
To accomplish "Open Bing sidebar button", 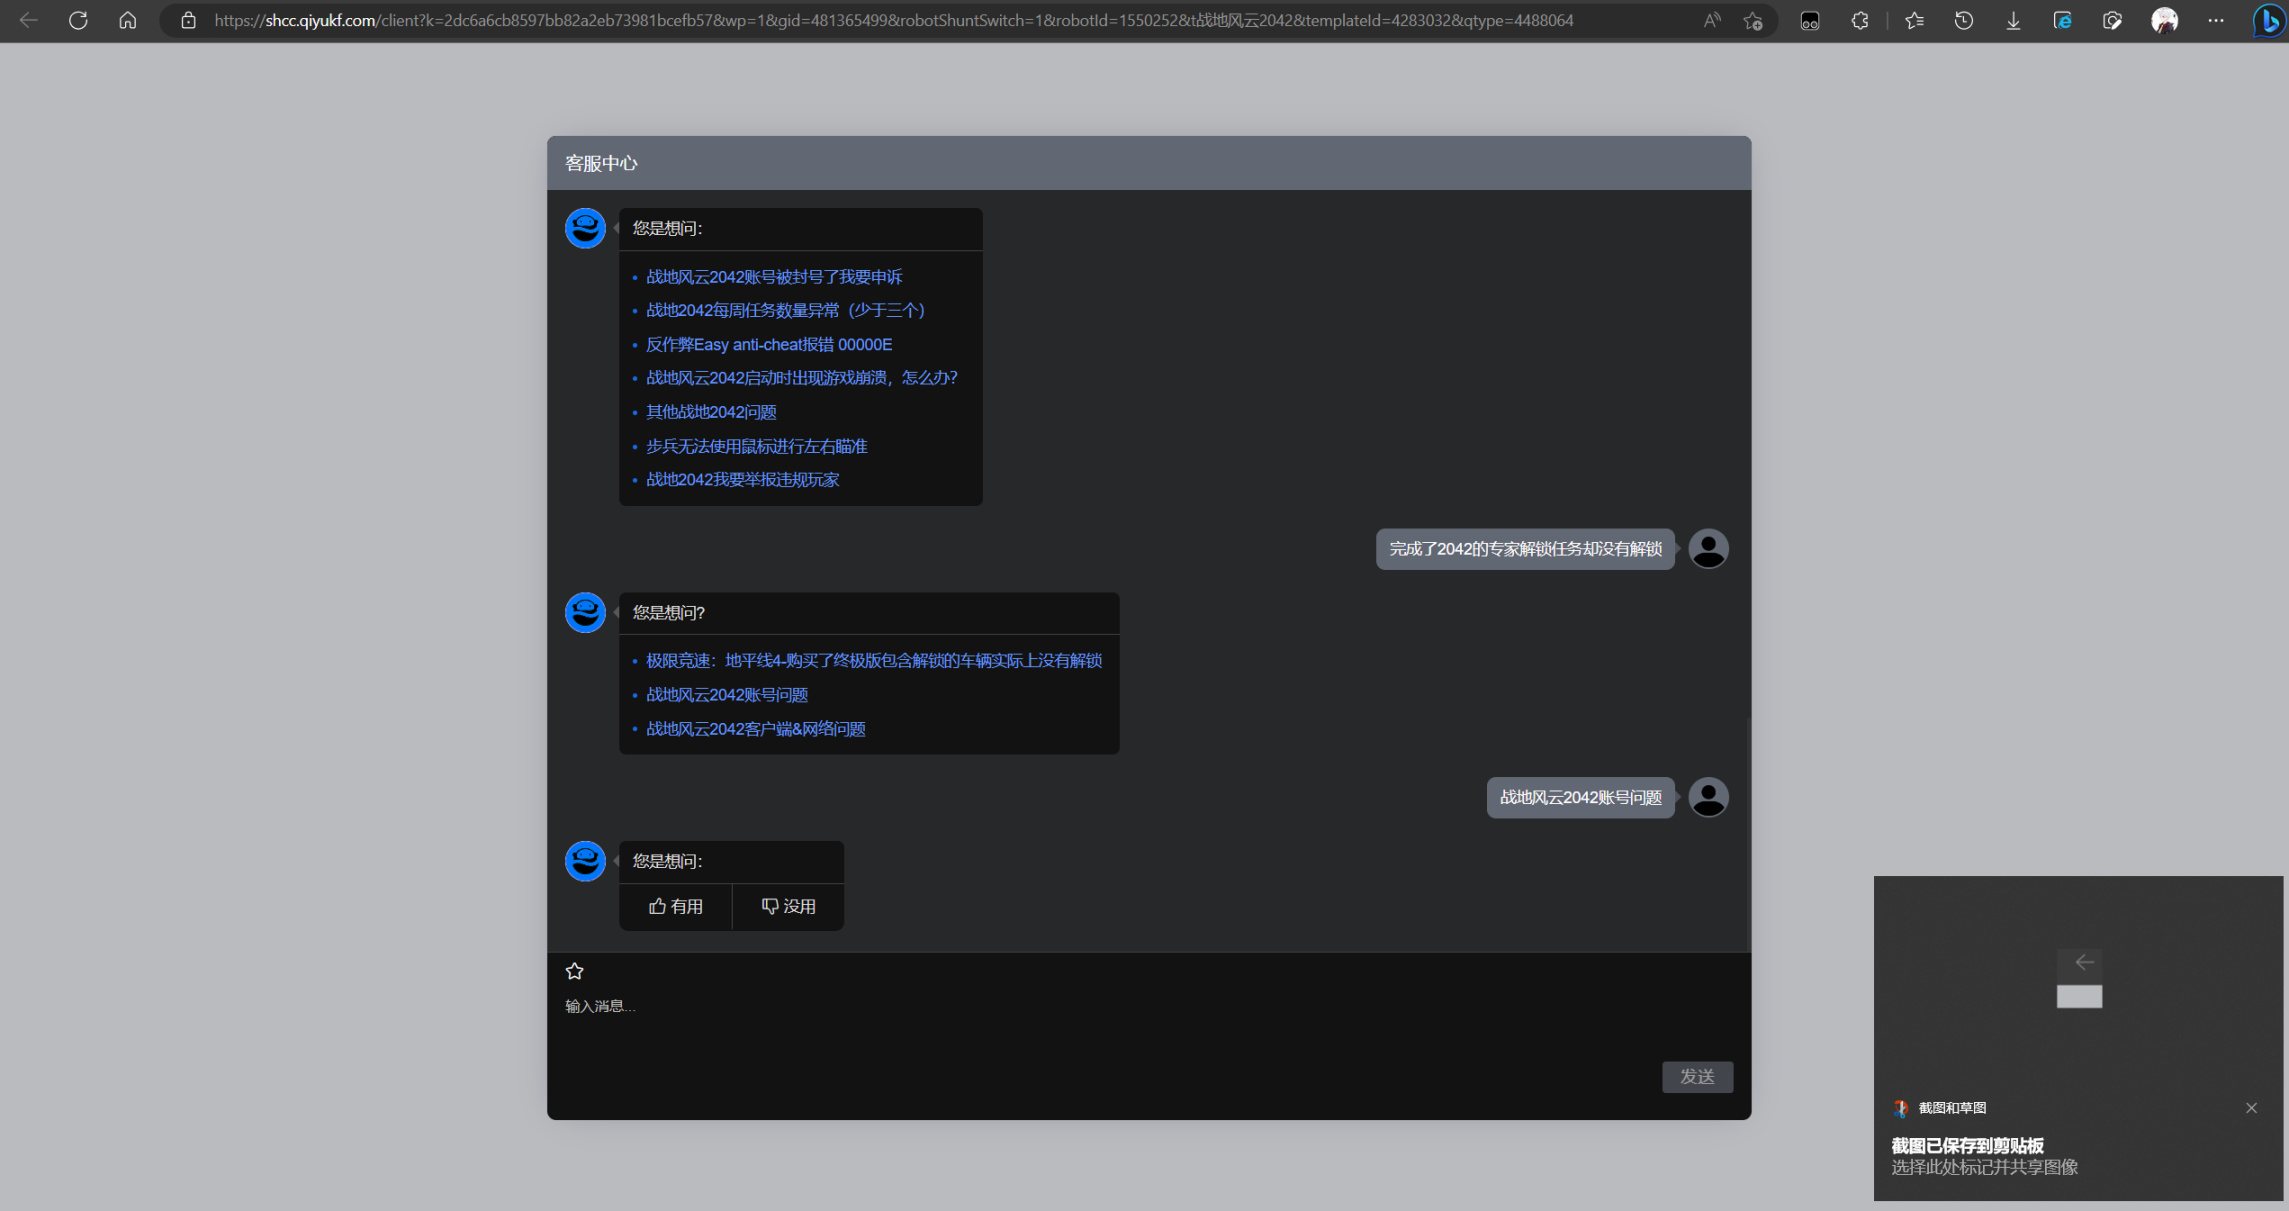I will (x=2268, y=20).
